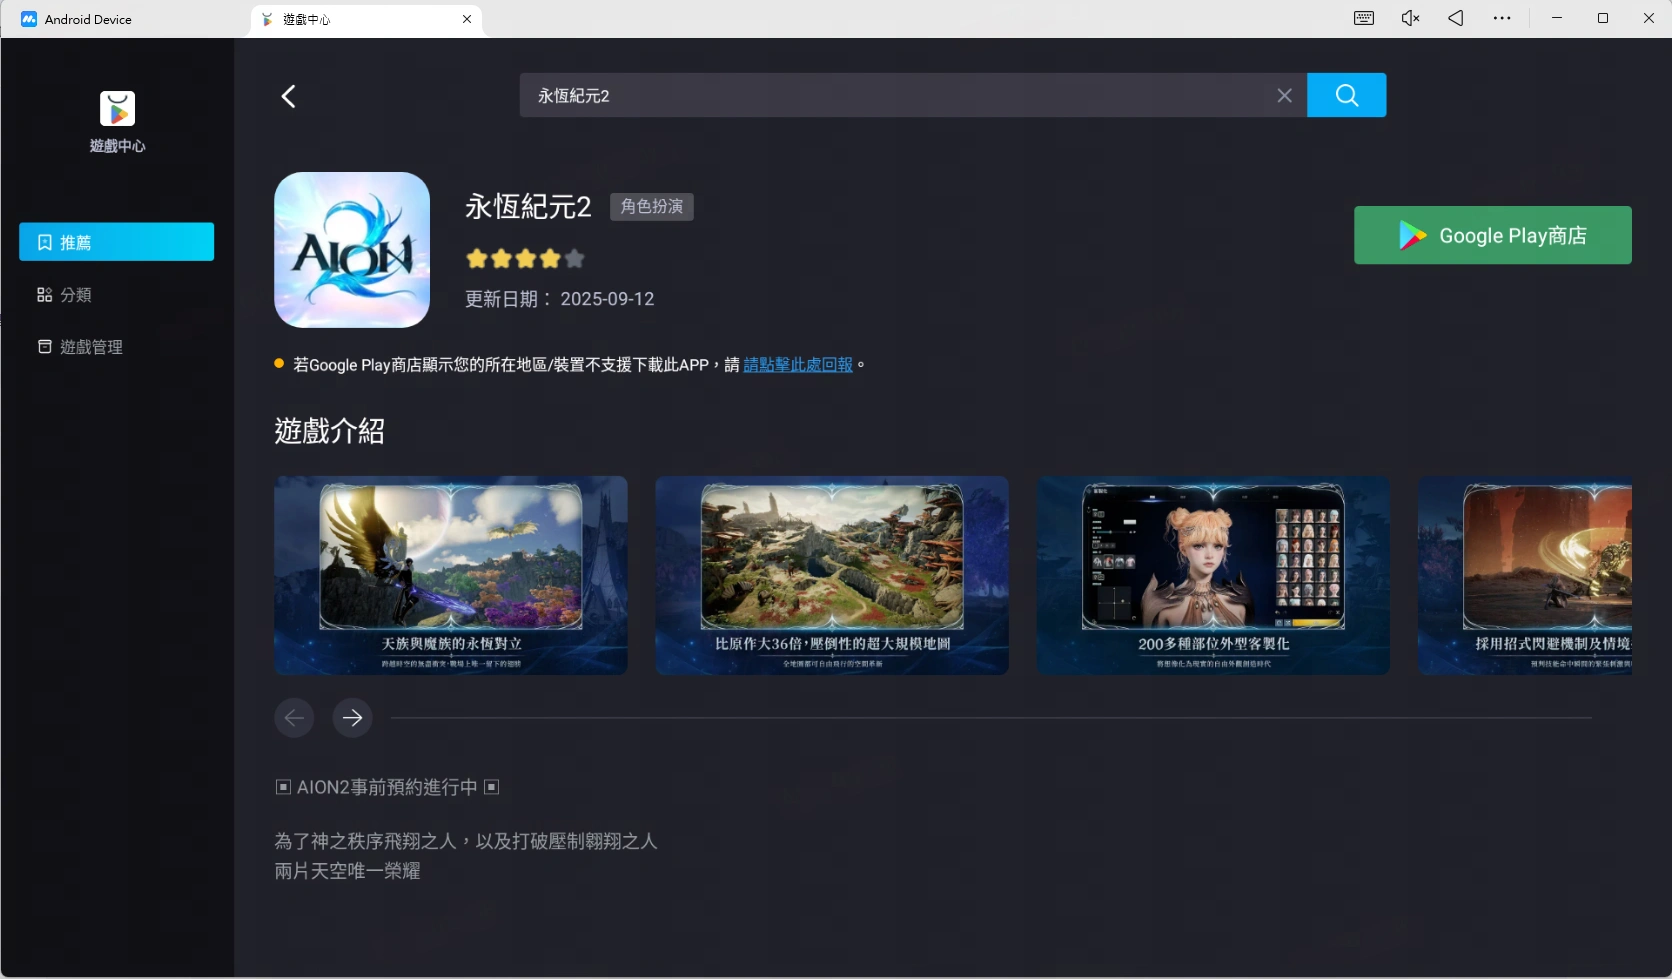
Task: Select the 推薦 sidebar icon
Action: point(116,241)
